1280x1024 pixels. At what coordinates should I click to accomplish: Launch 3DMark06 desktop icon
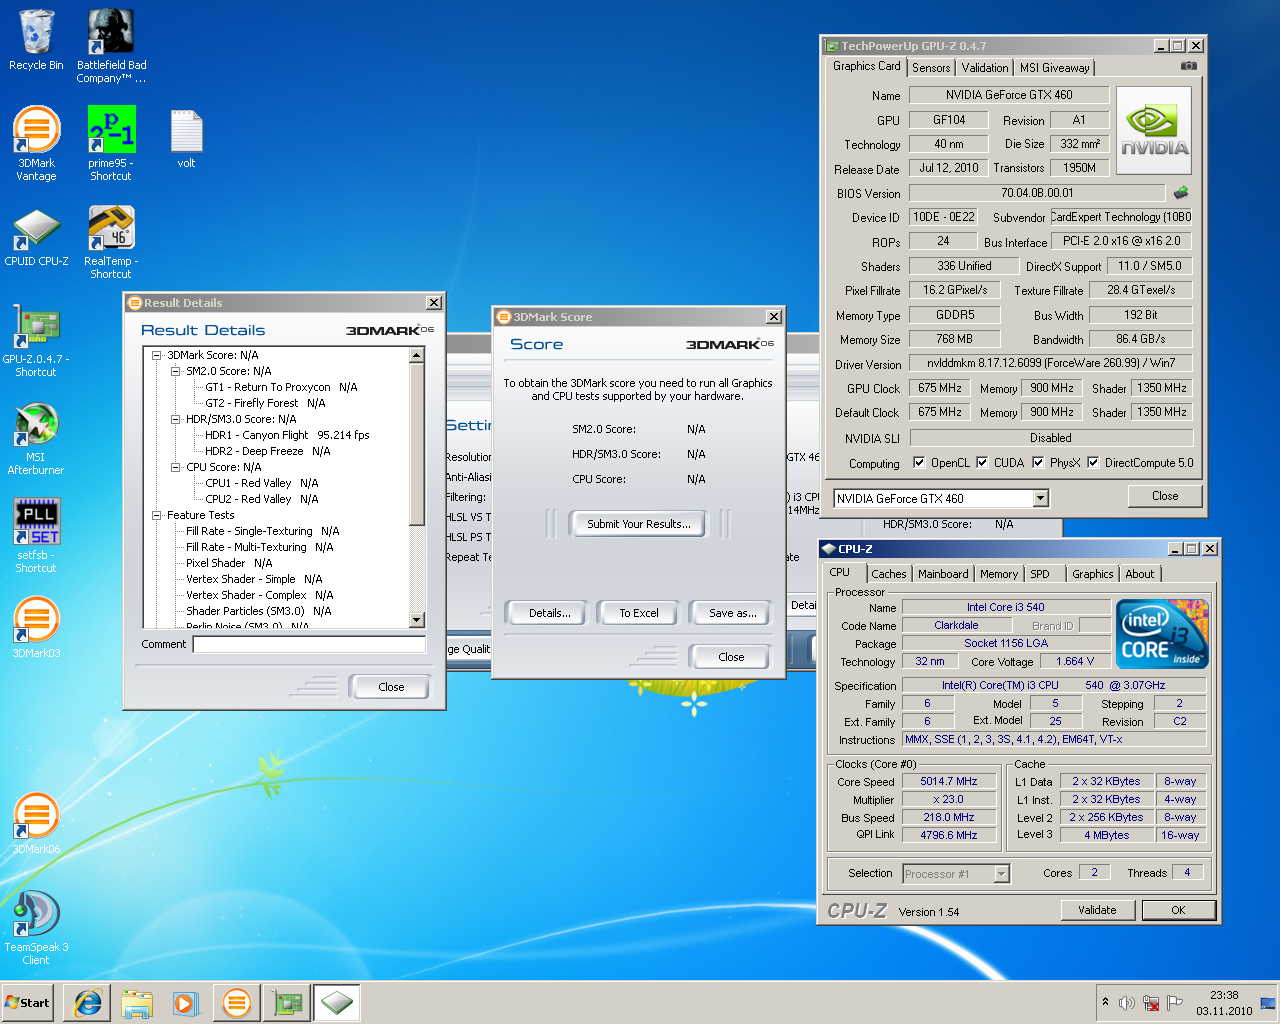[x=36, y=823]
